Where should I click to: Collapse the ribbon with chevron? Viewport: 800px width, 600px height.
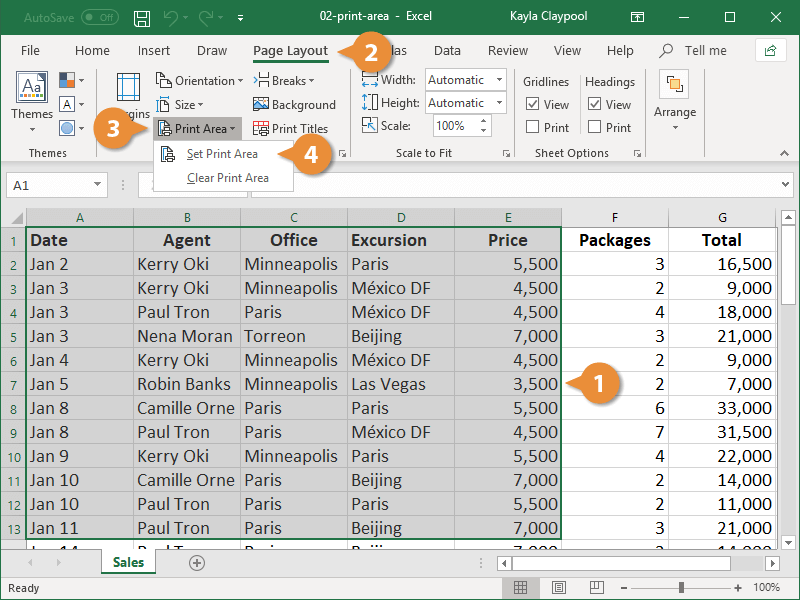click(x=784, y=153)
